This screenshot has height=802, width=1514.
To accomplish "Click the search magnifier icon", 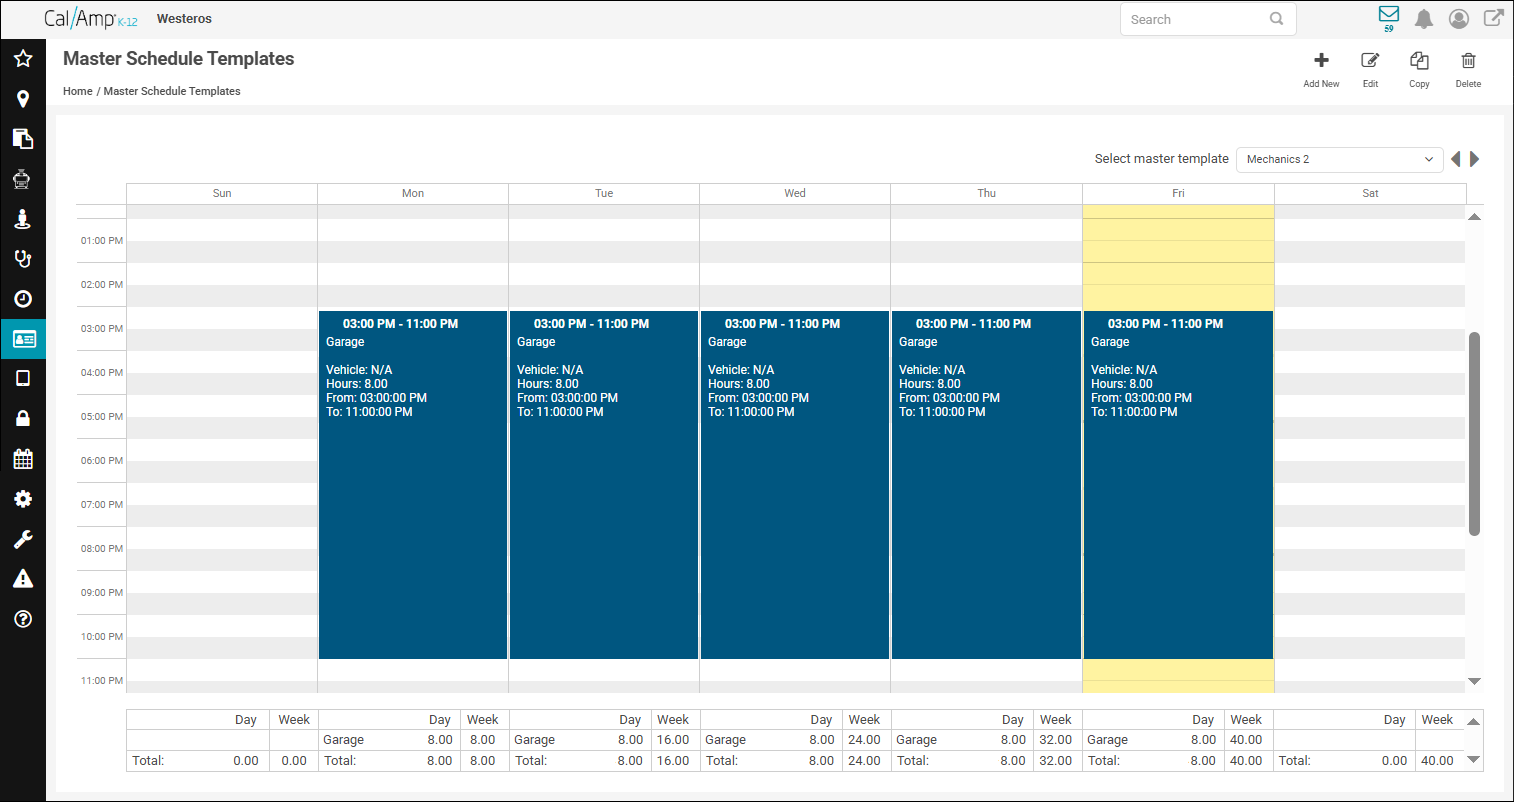I will coord(1276,19).
